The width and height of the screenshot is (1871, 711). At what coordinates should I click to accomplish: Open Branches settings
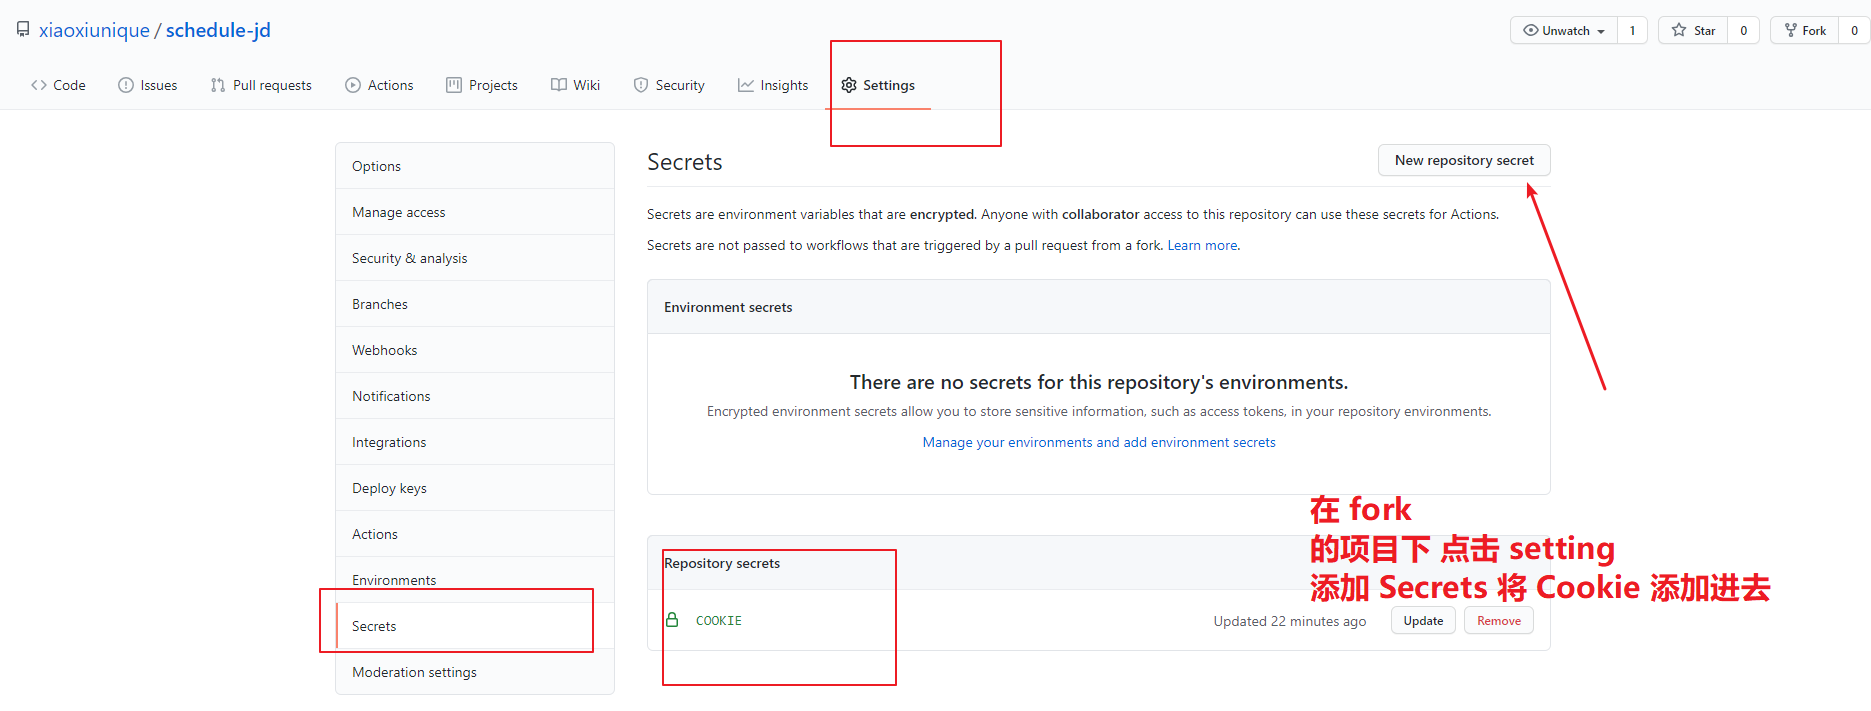click(475, 304)
